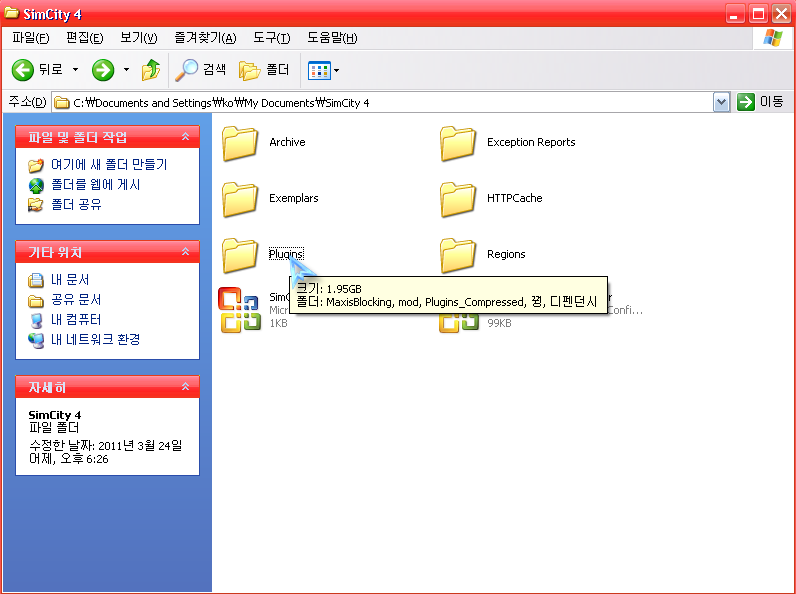Image resolution: width=796 pixels, height=594 pixels.
Task: Open the Back history dropdown arrow
Action: pos(75,70)
